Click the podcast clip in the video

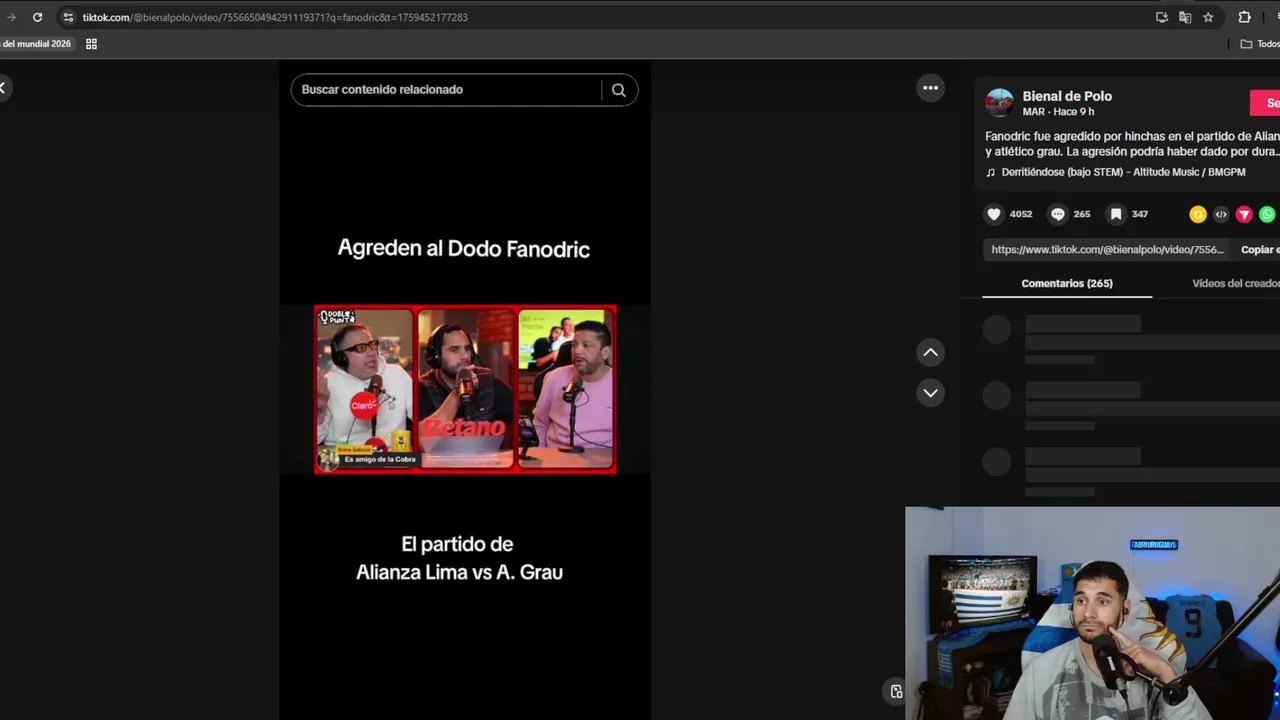(465, 389)
